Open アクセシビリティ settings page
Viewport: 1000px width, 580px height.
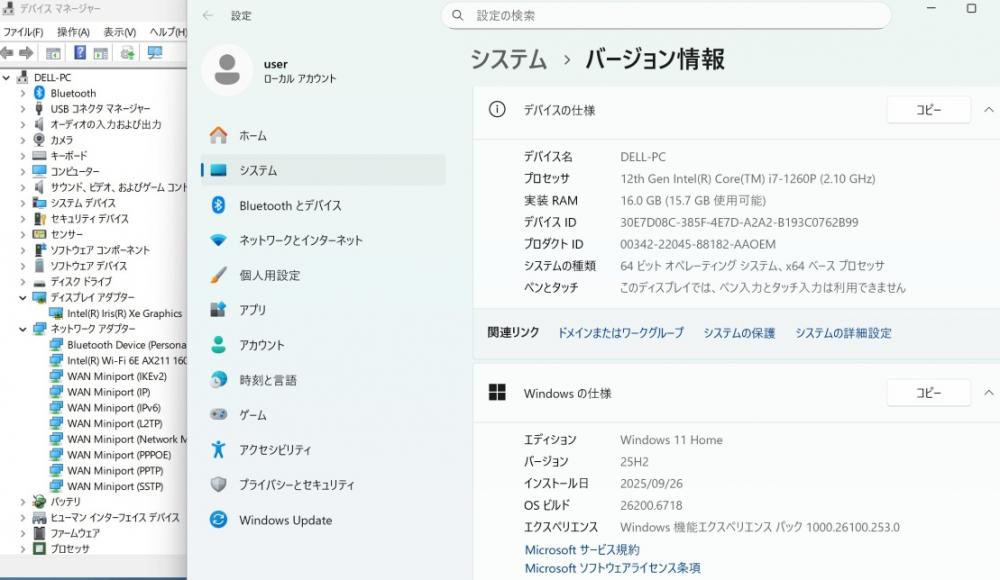point(274,450)
